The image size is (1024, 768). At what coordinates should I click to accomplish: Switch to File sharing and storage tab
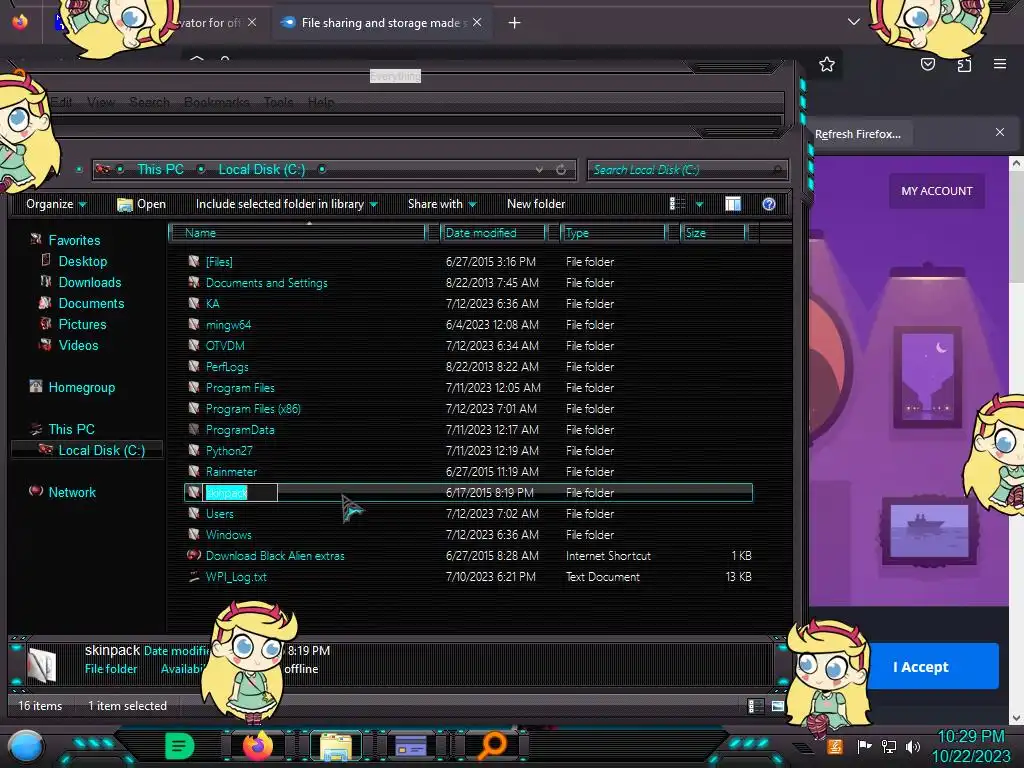pos(381,23)
